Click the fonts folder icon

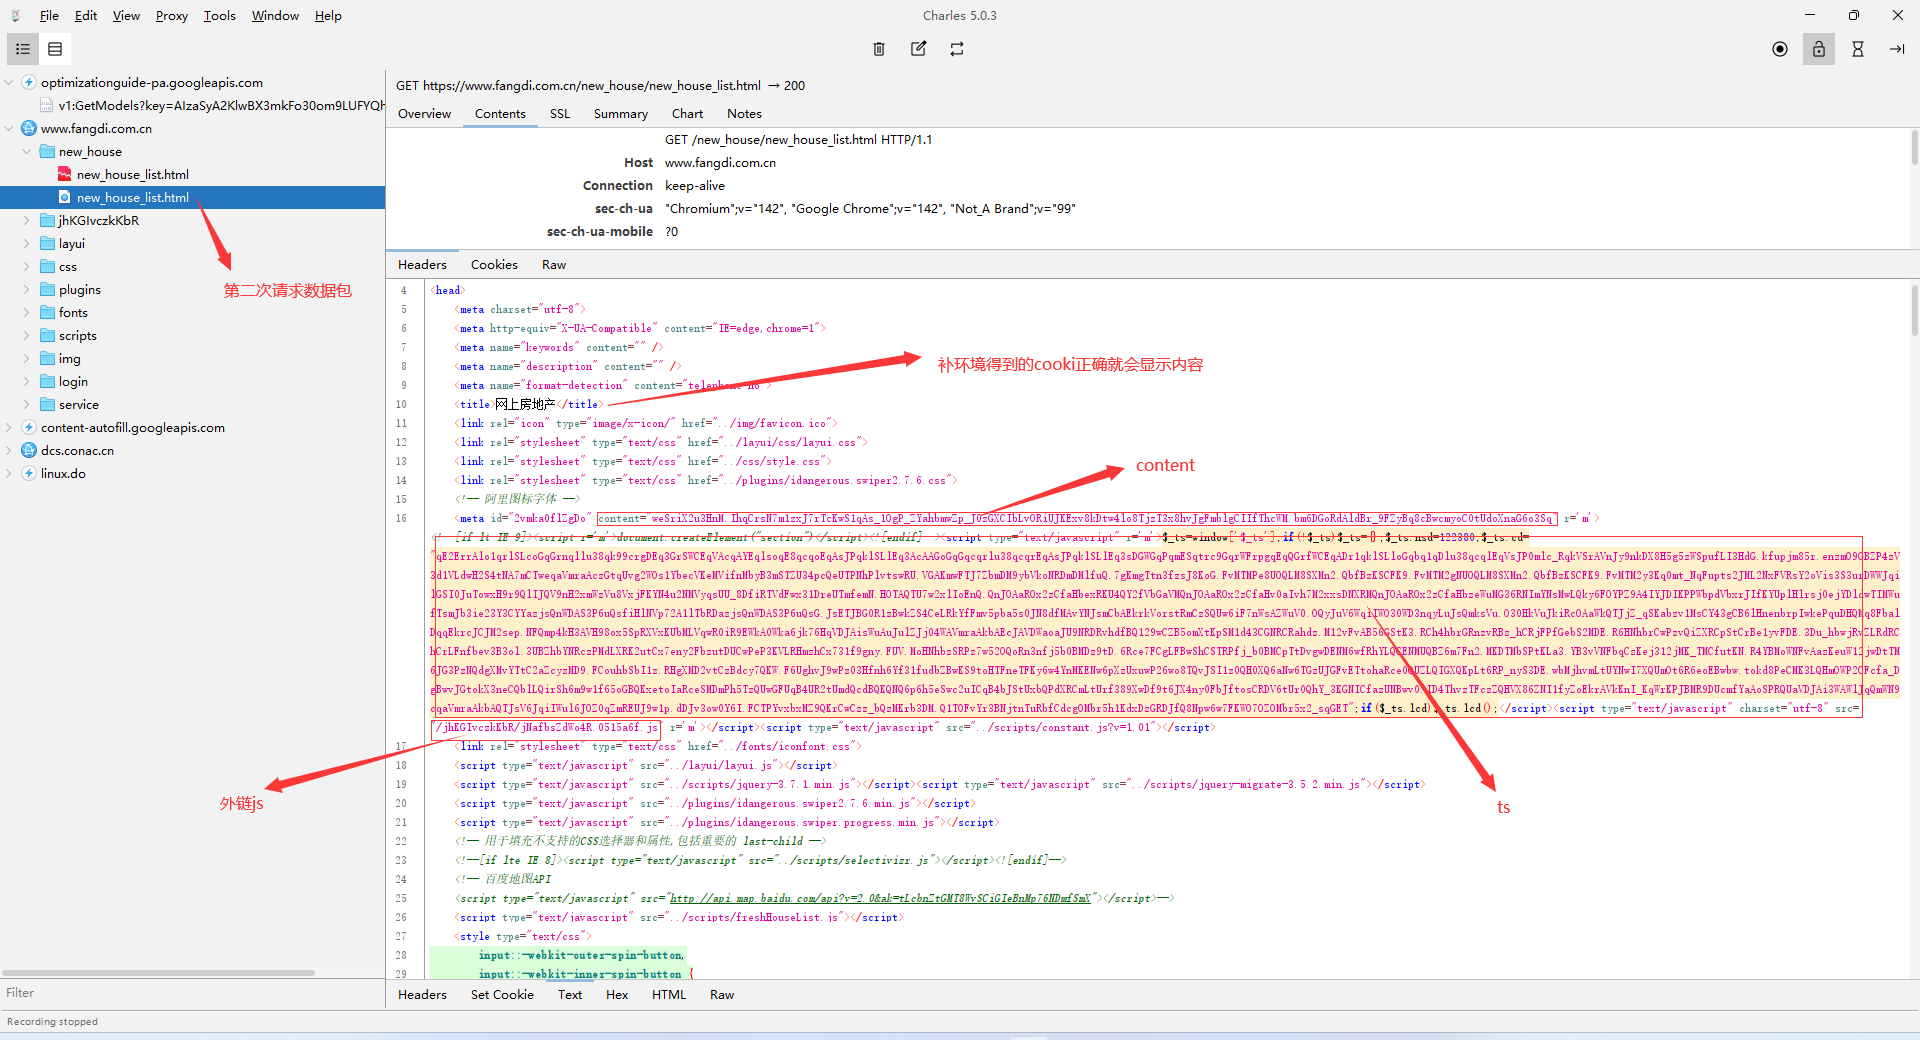[47, 312]
